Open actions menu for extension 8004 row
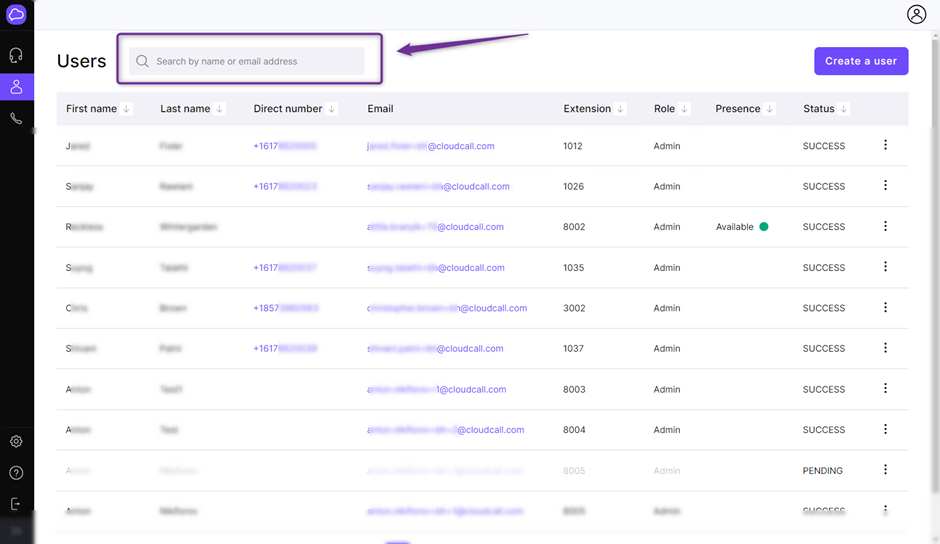The width and height of the screenshot is (940, 544). pyautogui.click(x=885, y=429)
